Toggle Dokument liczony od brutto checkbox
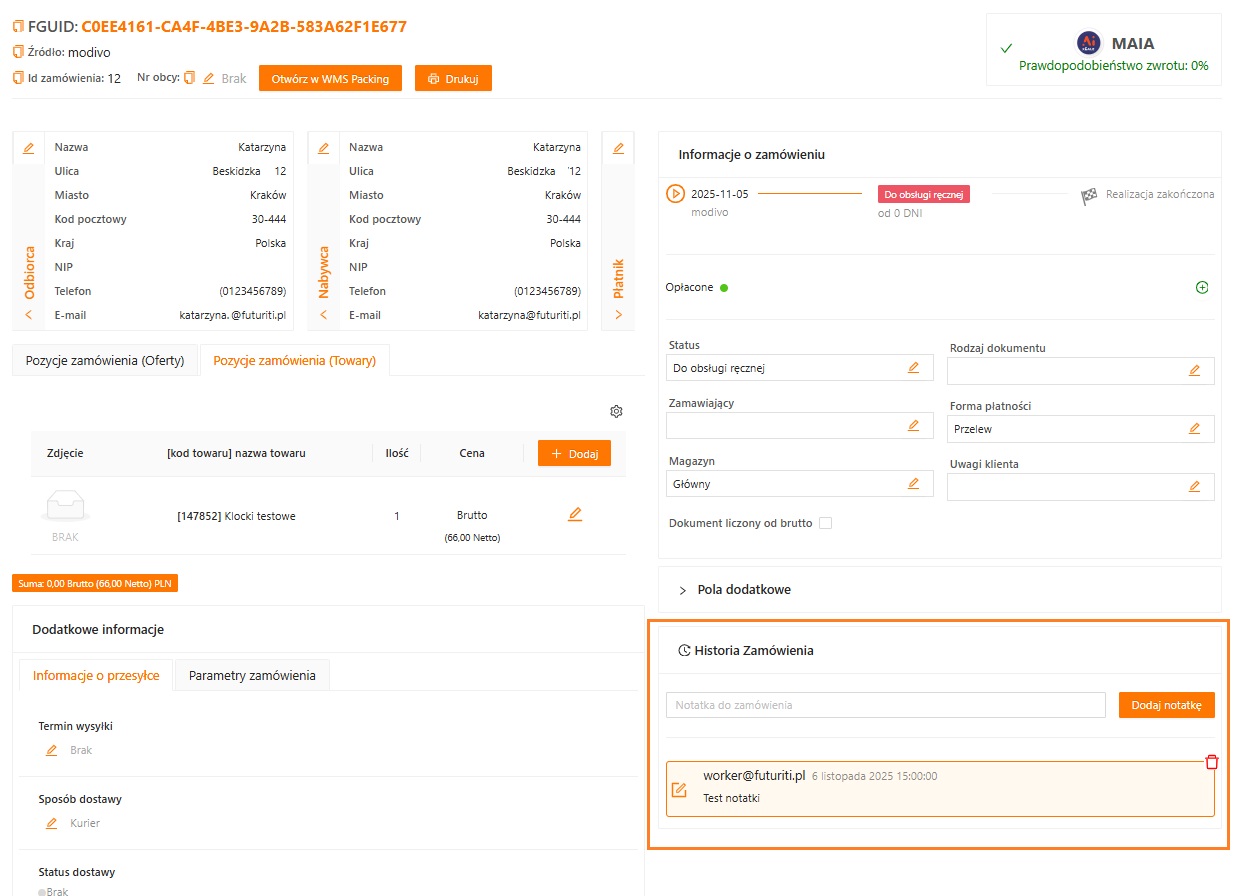 [825, 523]
